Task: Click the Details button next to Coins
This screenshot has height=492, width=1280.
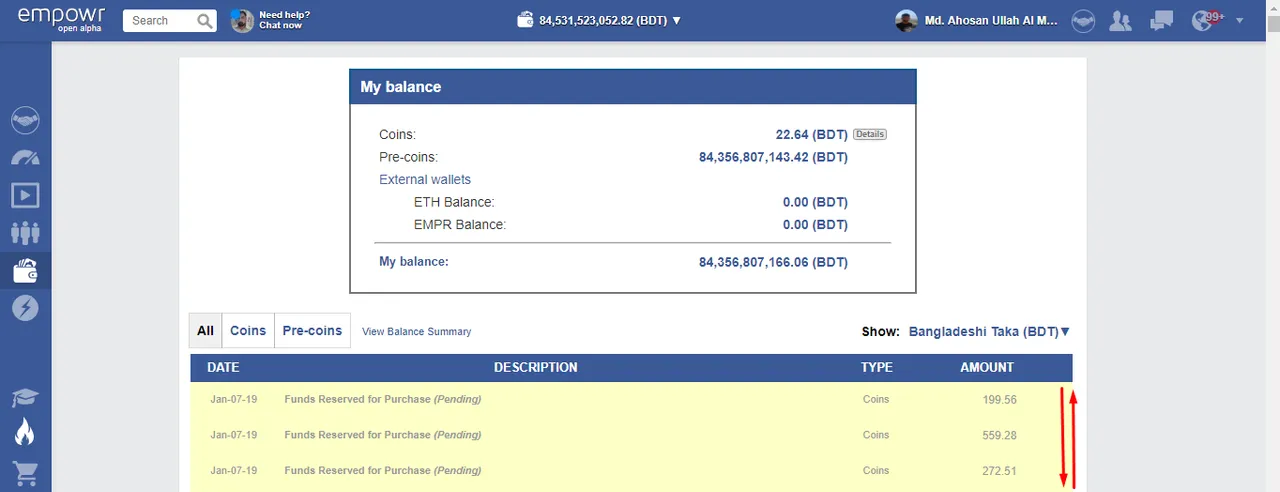Action: pyautogui.click(x=870, y=134)
